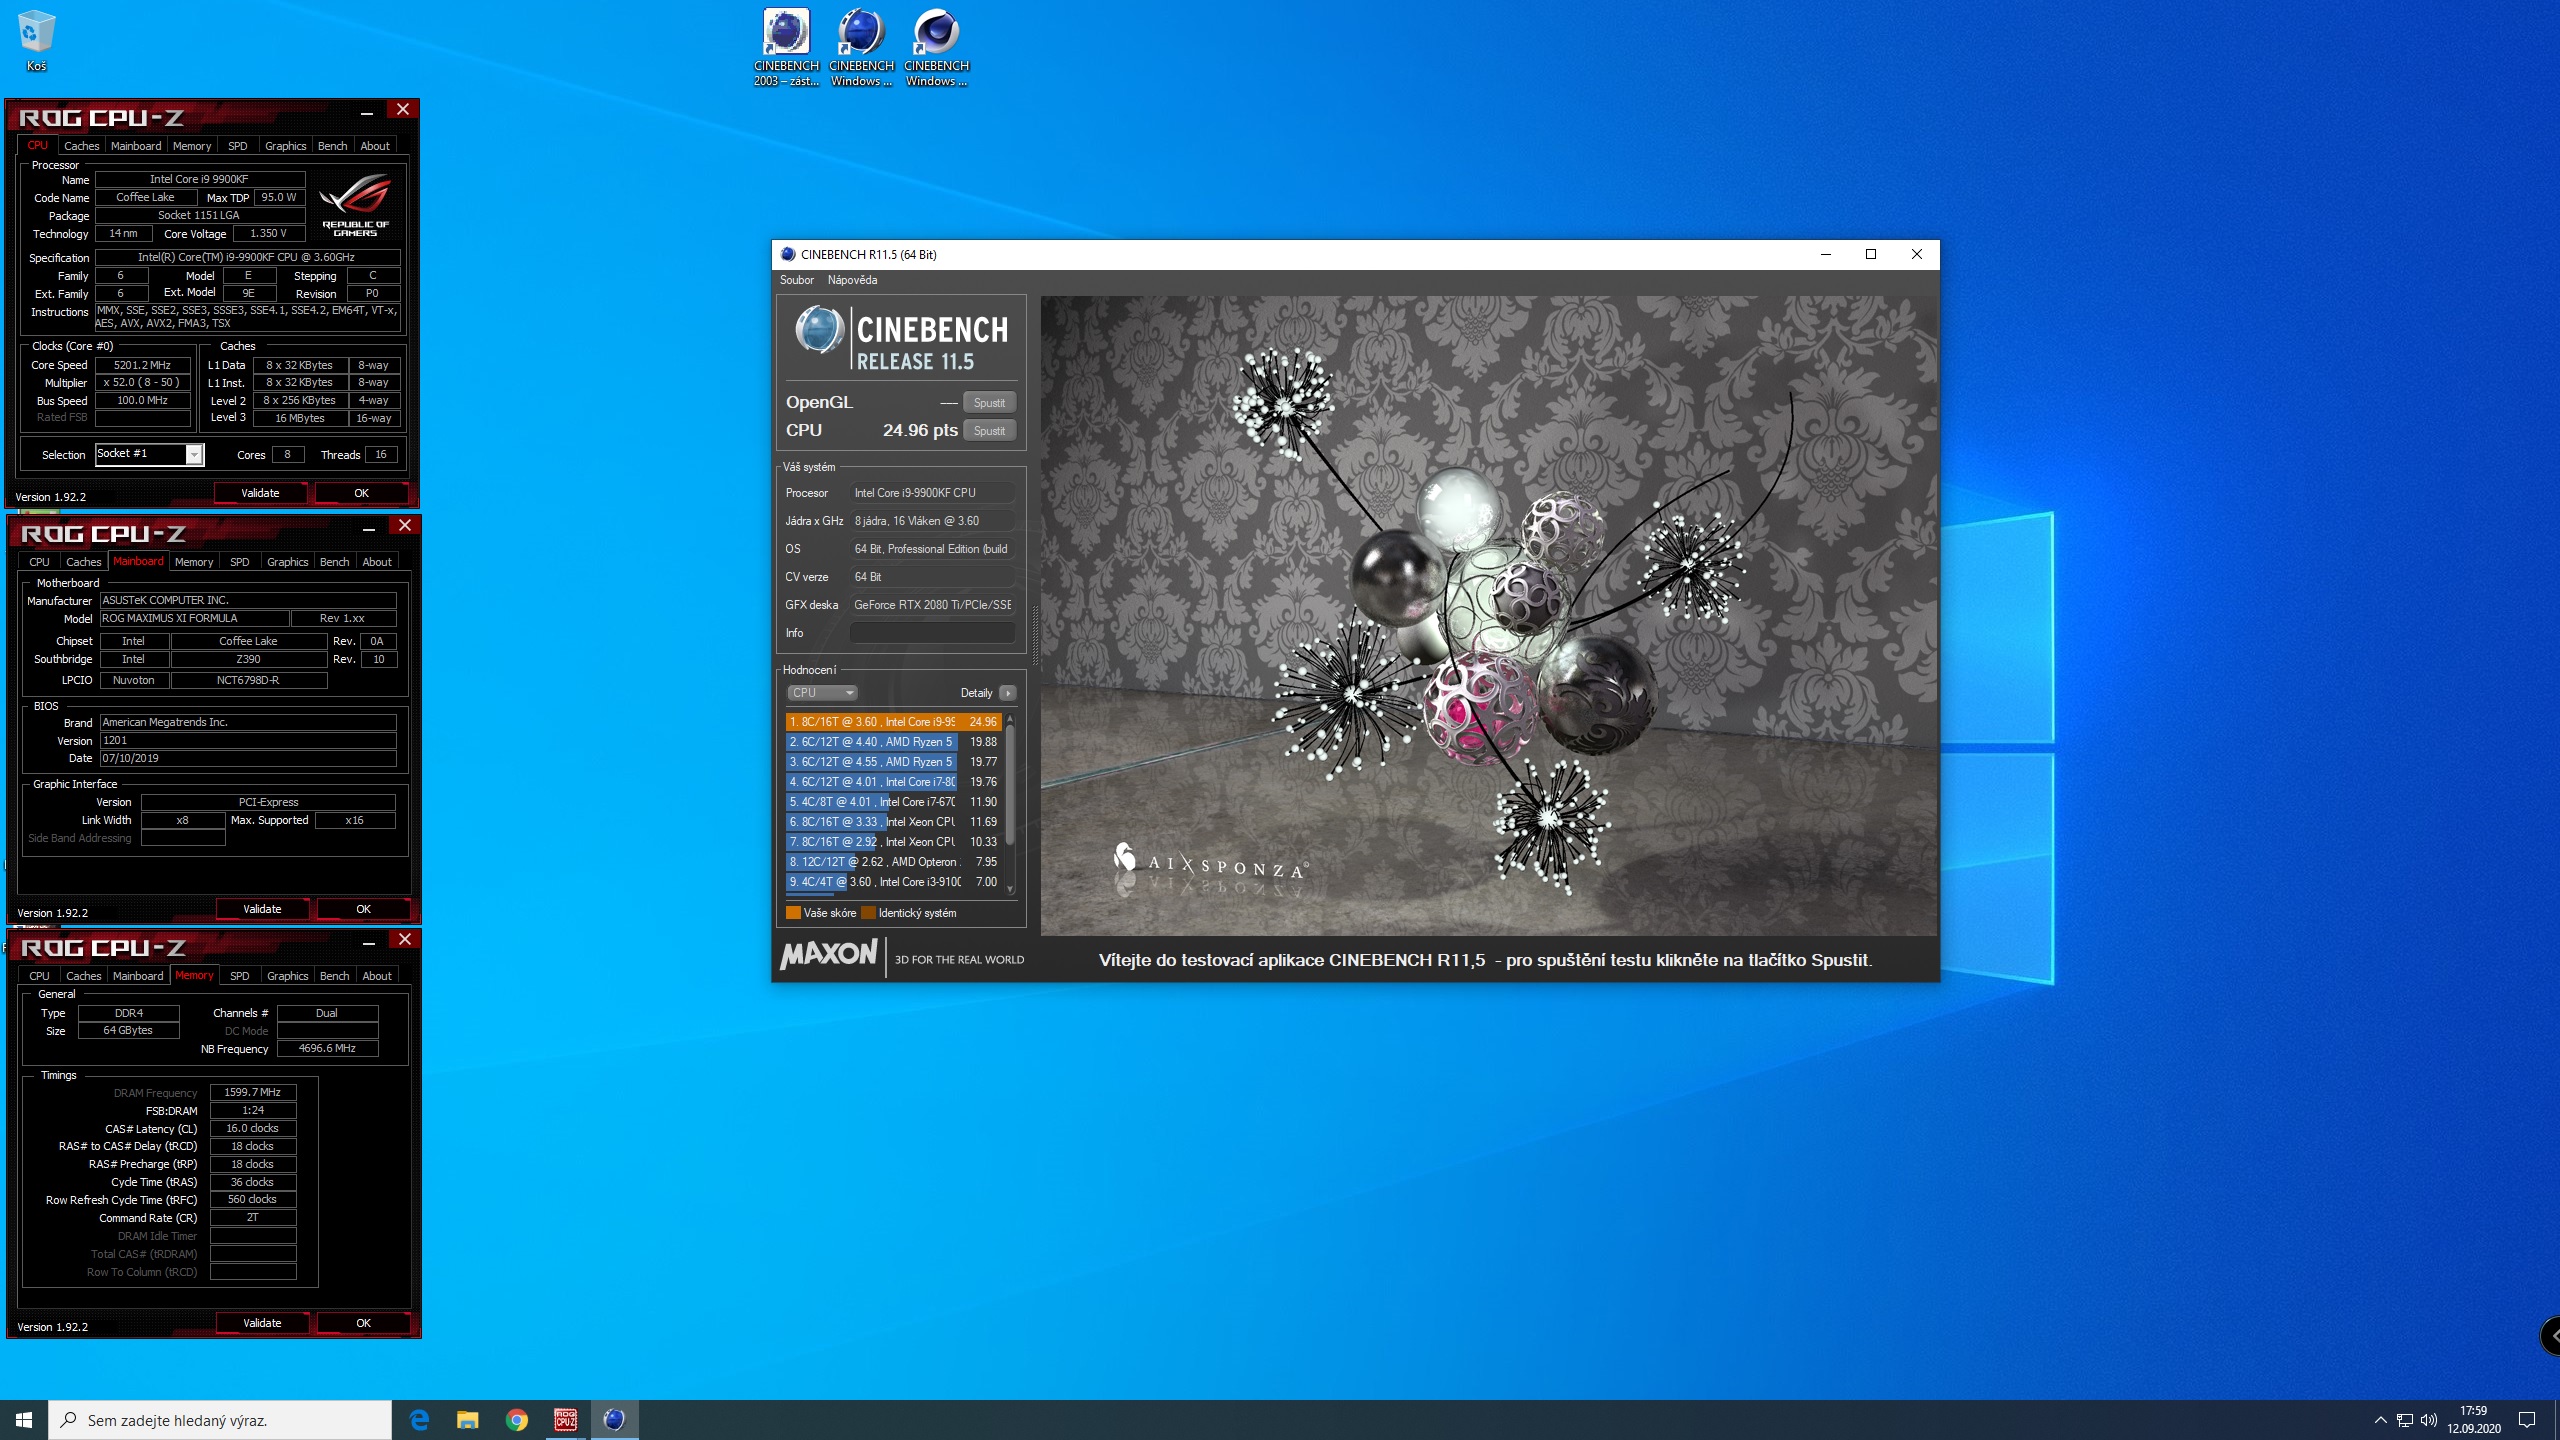The height and width of the screenshot is (1440, 2560).
Task: Select ranking row 8 AMD Opteron 7.95
Action: coord(894,862)
